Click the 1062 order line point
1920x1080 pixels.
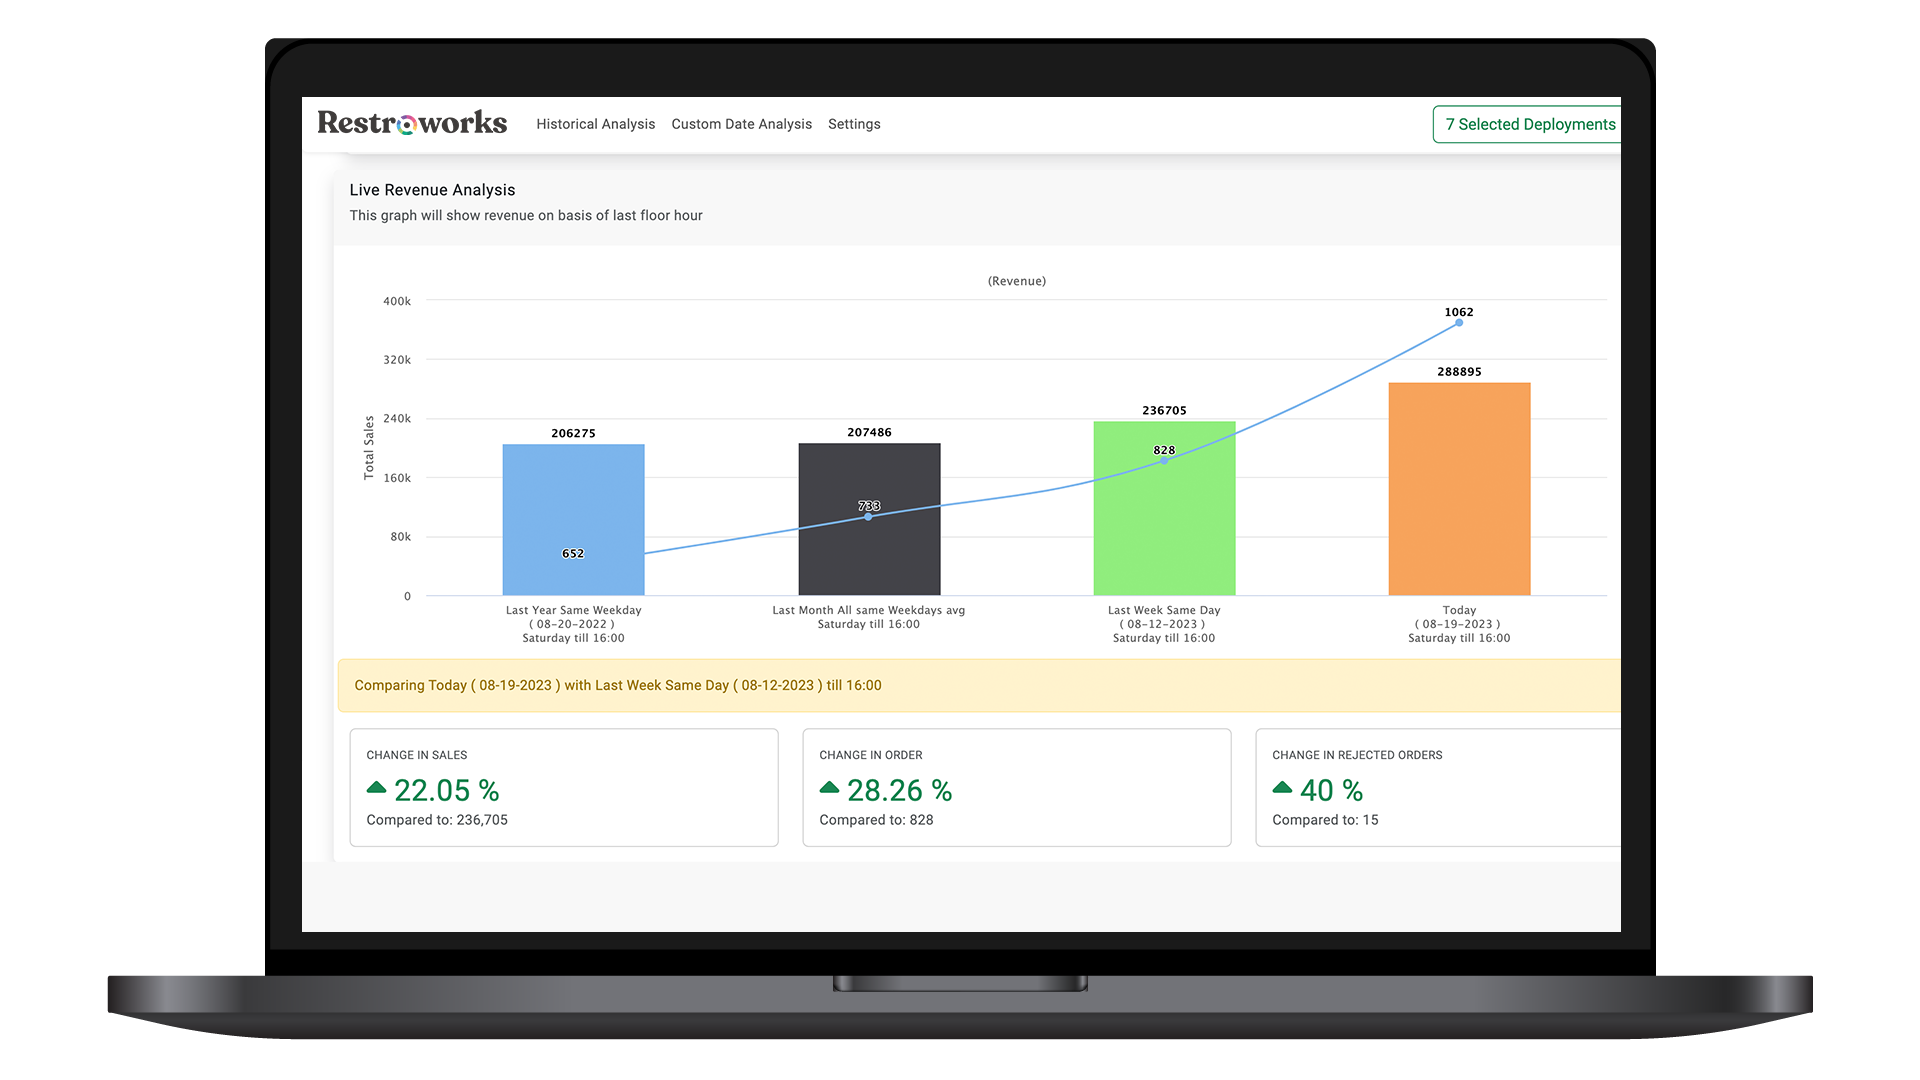(1459, 323)
